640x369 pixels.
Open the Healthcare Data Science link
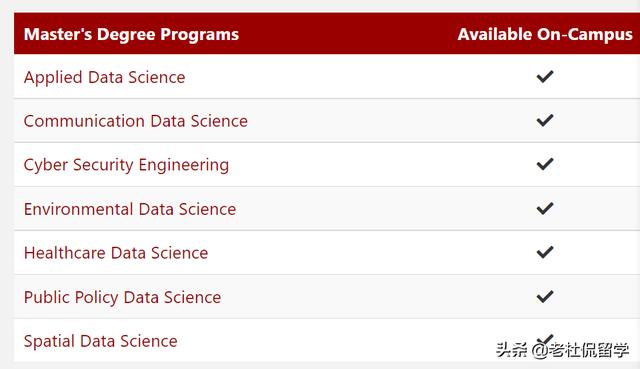tap(116, 253)
